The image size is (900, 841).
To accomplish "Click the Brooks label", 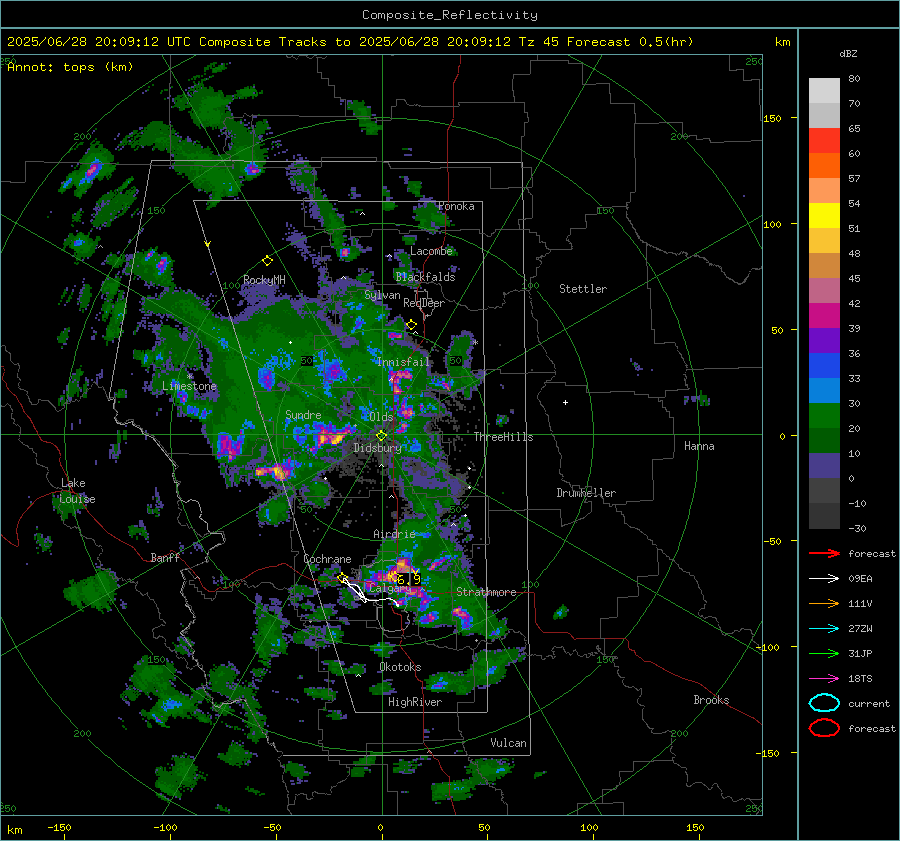I will tap(711, 700).
